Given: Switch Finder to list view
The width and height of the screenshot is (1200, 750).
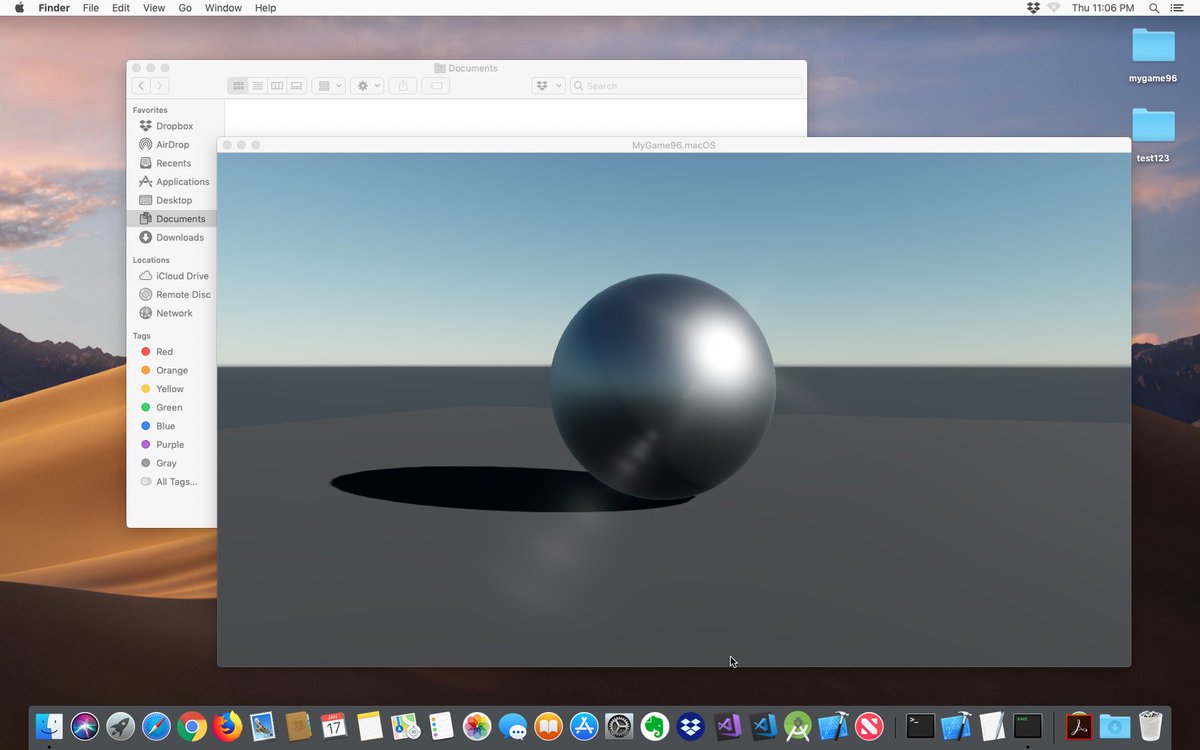Looking at the screenshot, I should point(258,86).
